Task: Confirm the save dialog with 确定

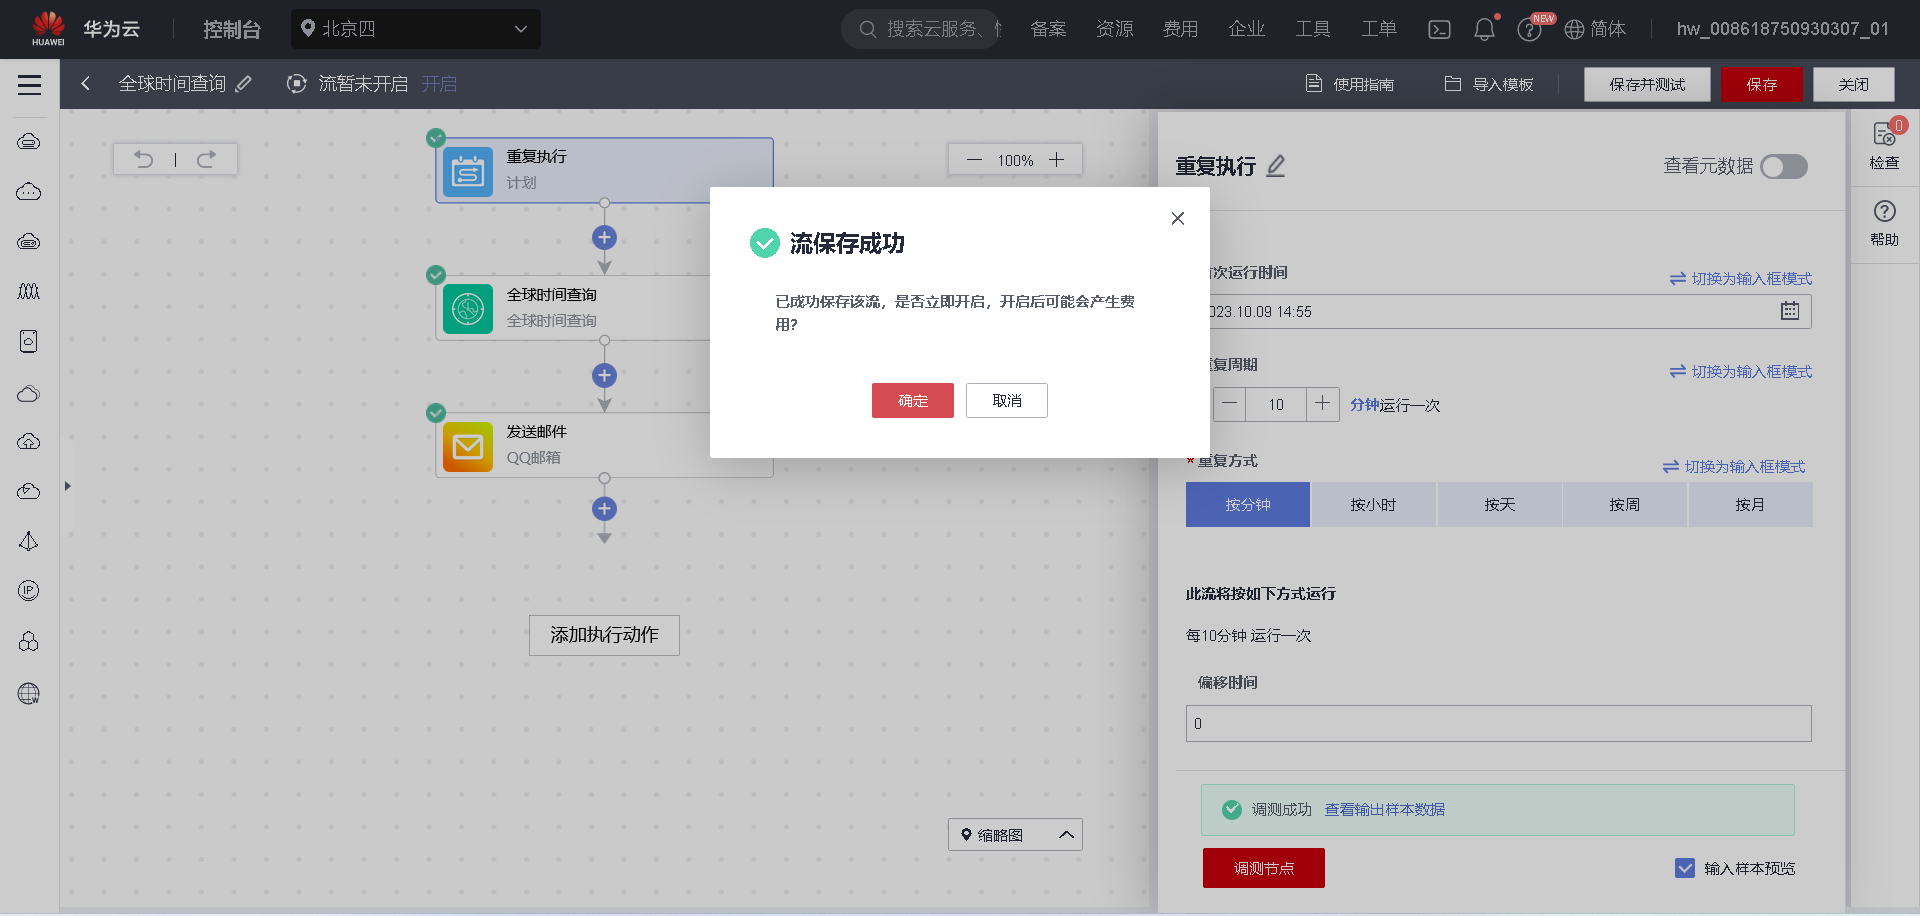Action: [x=912, y=400]
